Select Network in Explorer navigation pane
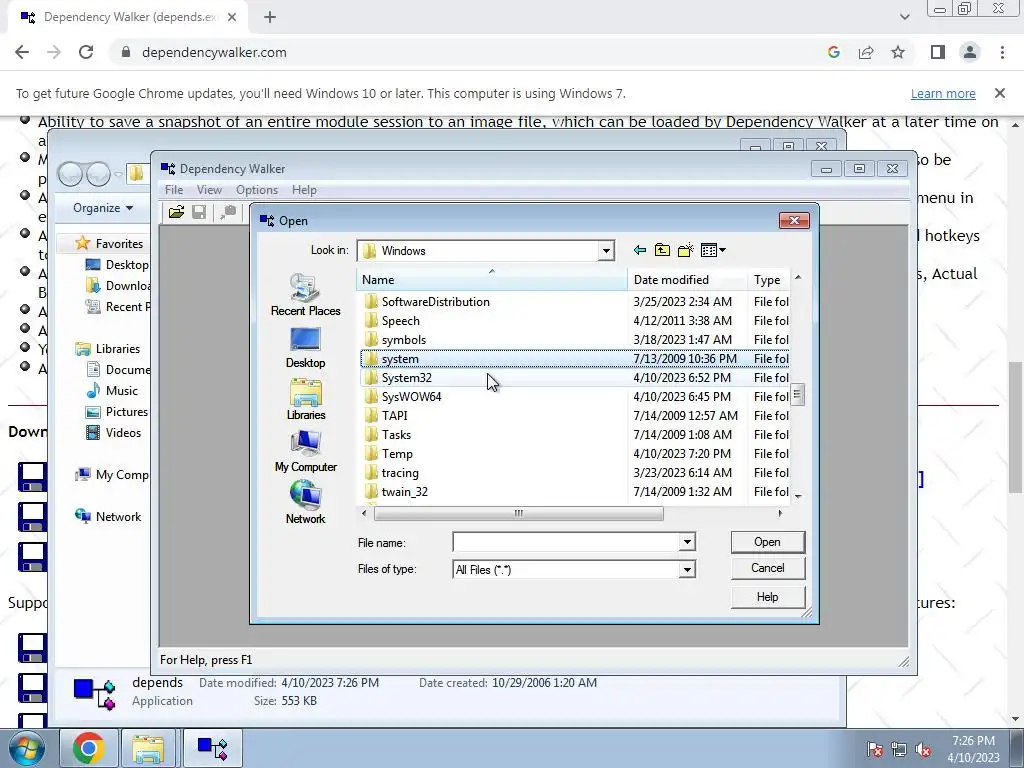This screenshot has height=768, width=1024. [108, 517]
